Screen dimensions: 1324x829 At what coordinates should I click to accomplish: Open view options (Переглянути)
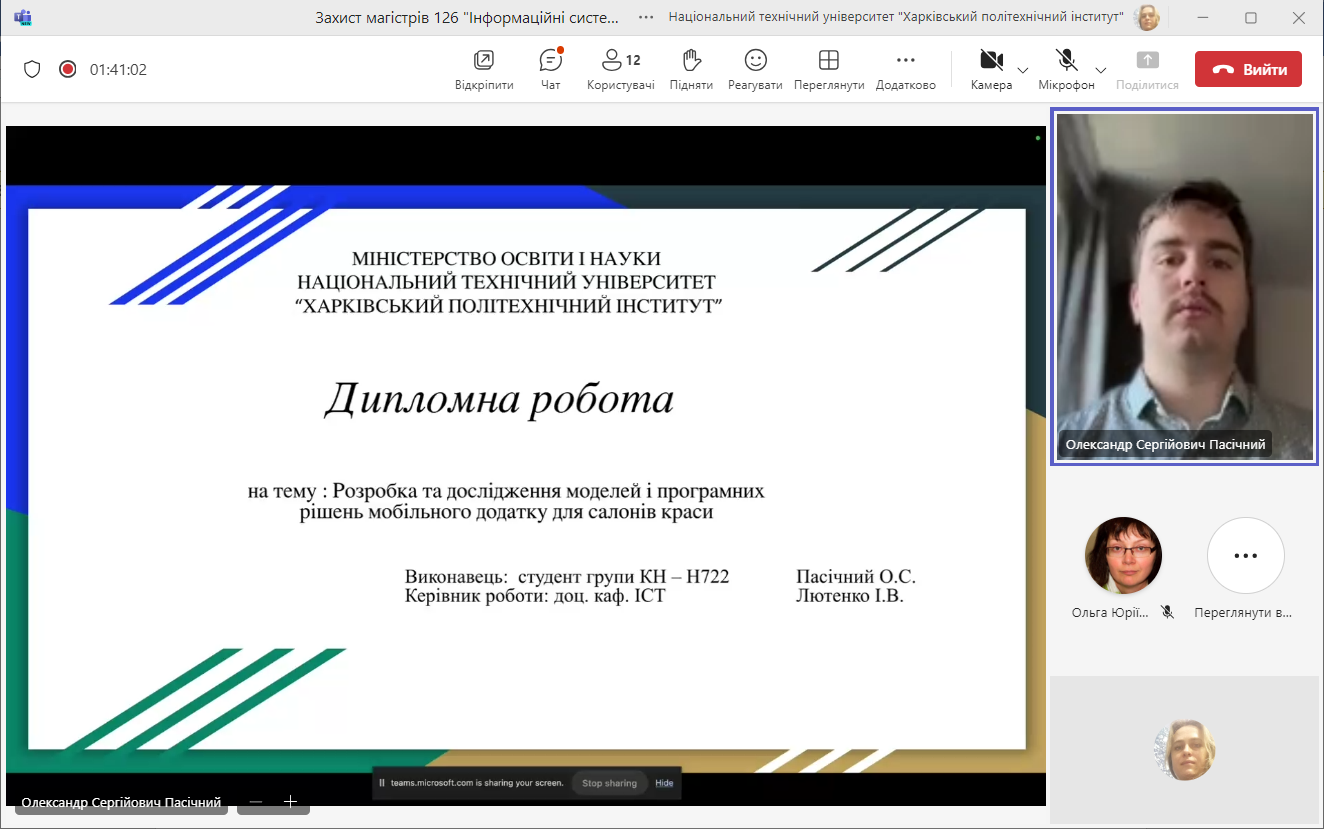point(828,69)
